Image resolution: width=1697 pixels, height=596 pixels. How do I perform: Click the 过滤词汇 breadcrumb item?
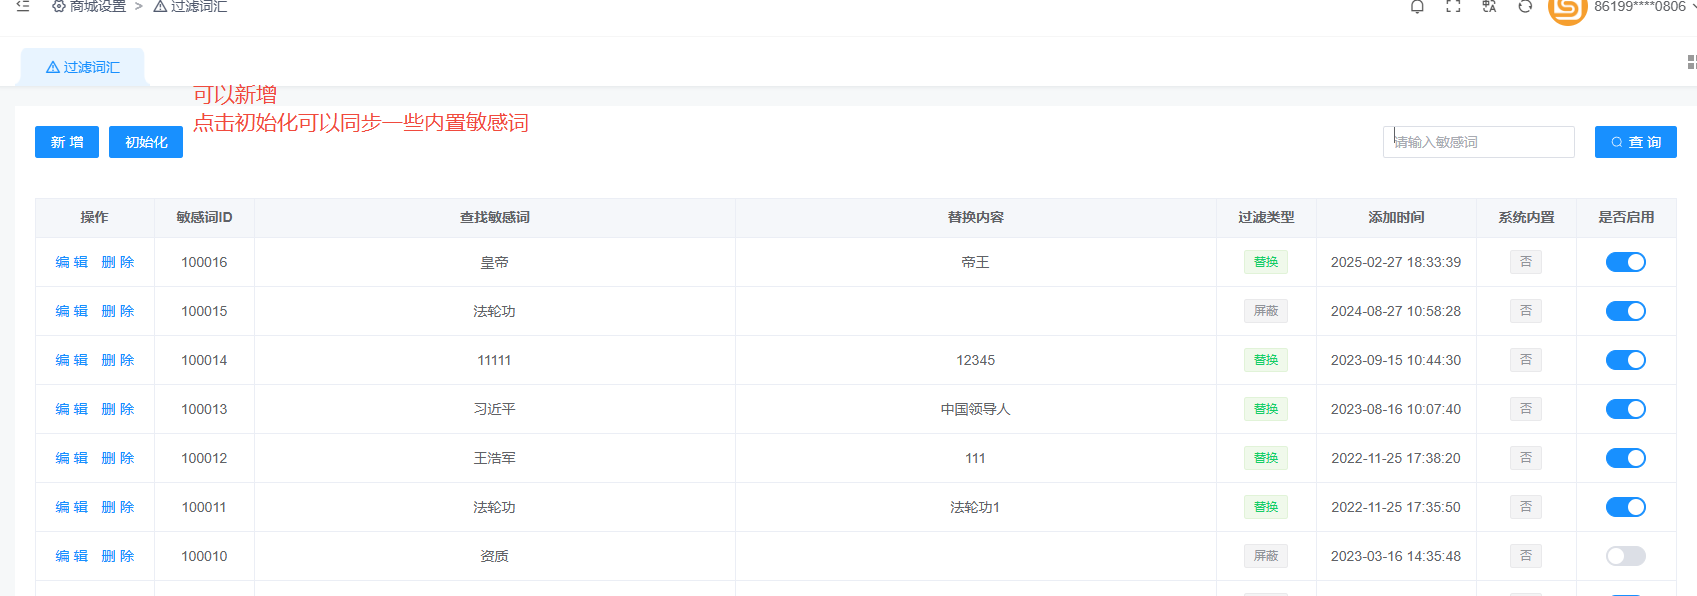190,7
